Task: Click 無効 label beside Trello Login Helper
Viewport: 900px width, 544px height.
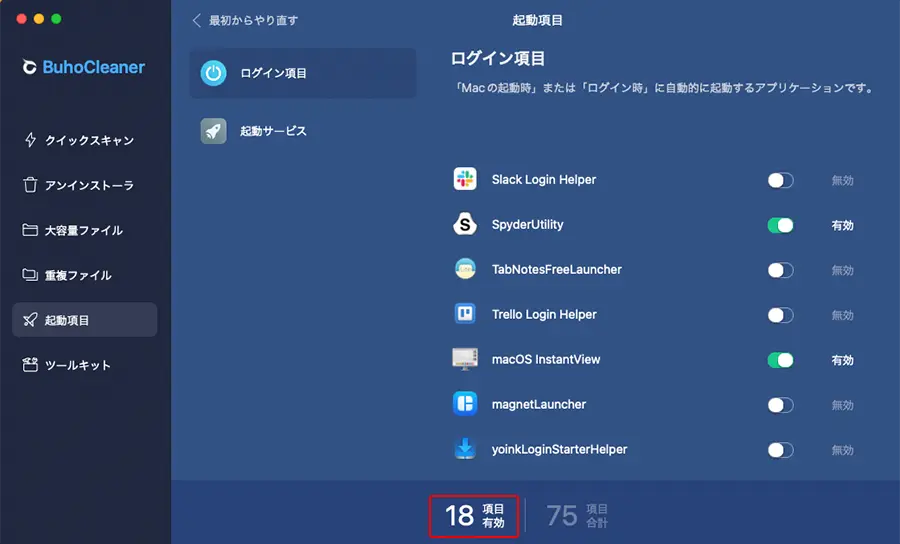Action: pos(843,315)
